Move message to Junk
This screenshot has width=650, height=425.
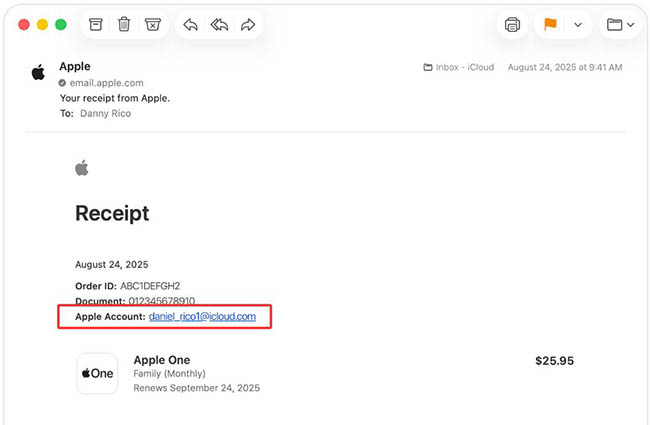[x=153, y=24]
